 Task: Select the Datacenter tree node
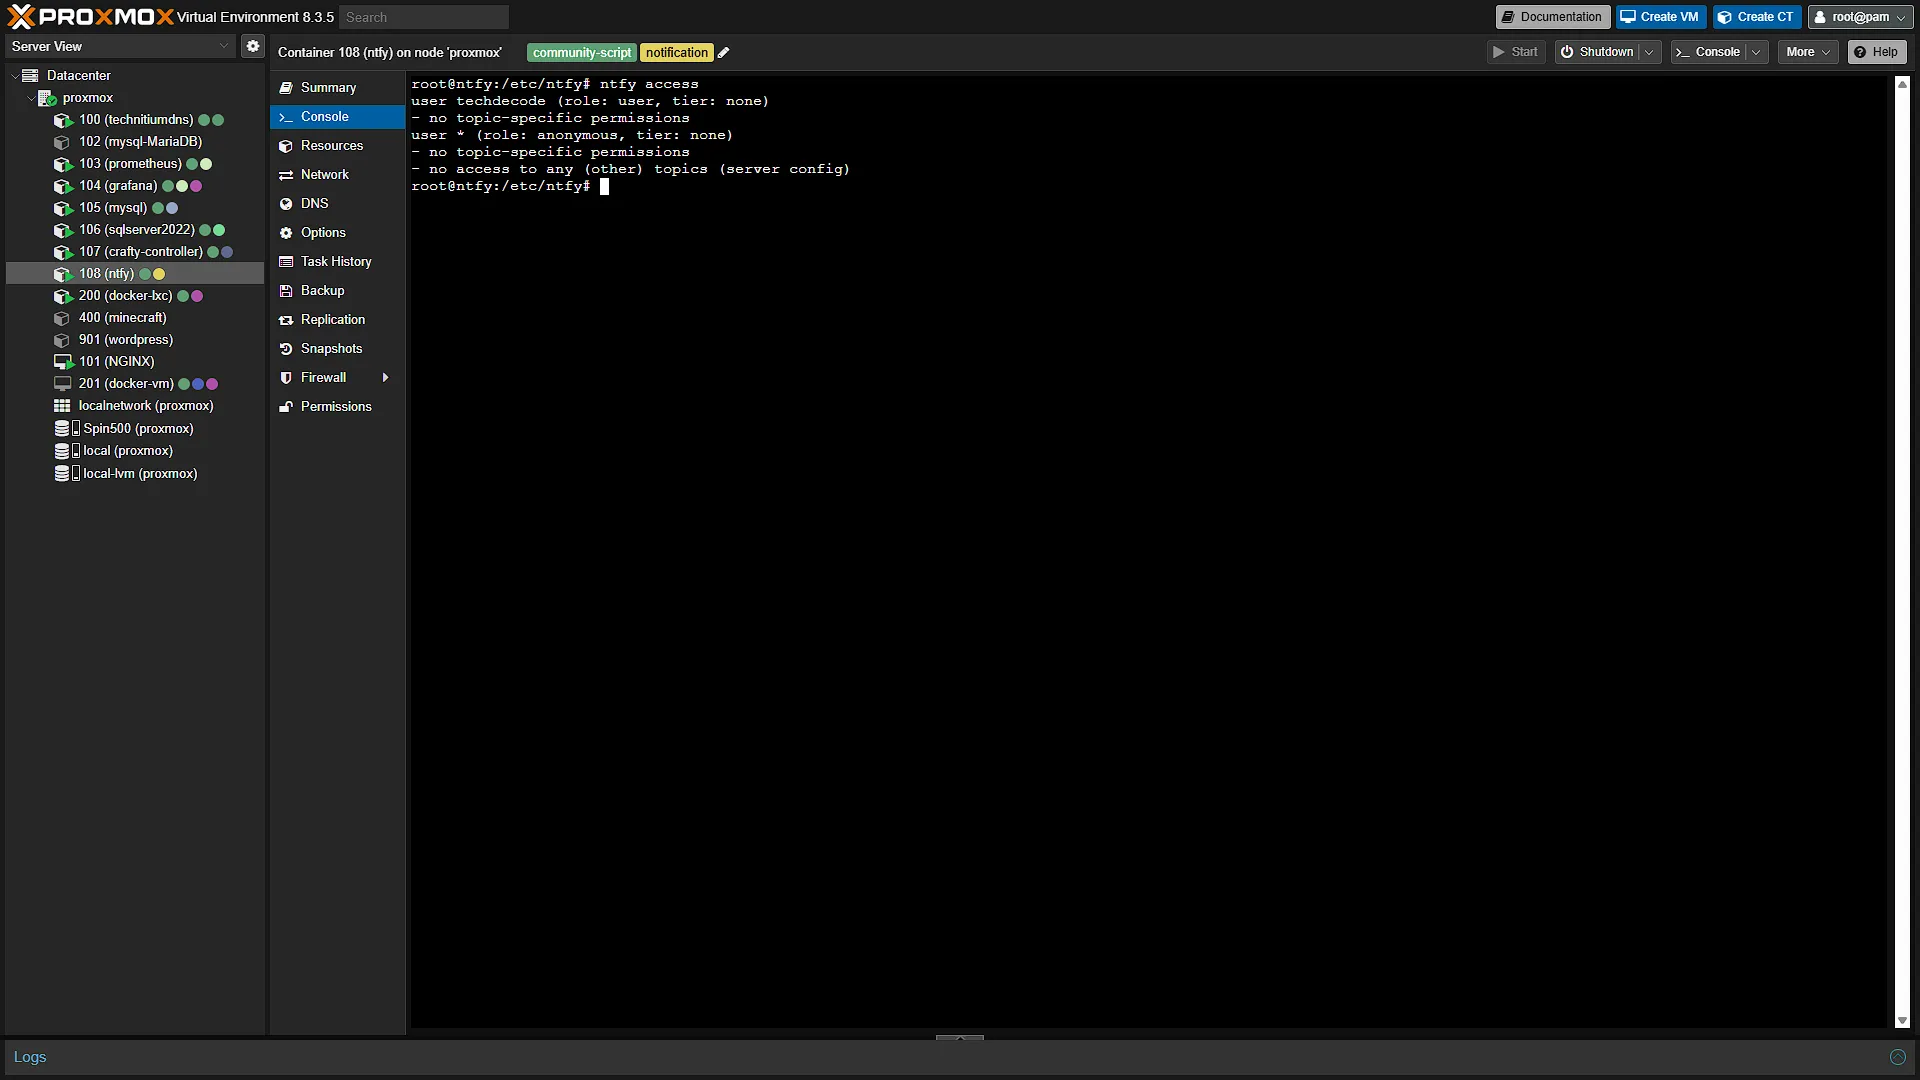pyautogui.click(x=78, y=75)
